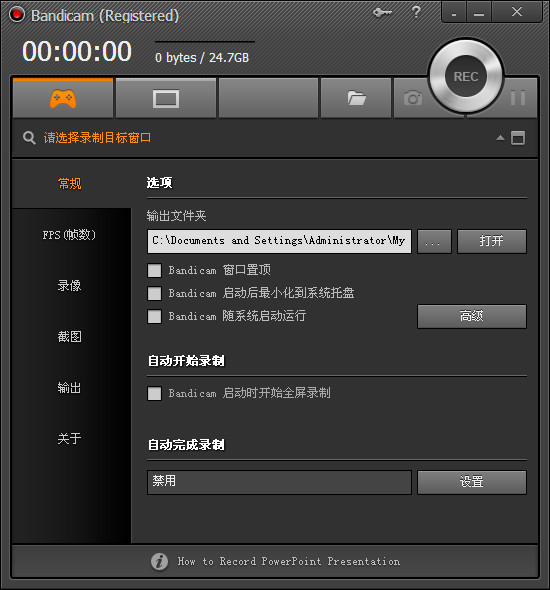
Task: Open registration via the key icon
Action: pyautogui.click(x=382, y=12)
